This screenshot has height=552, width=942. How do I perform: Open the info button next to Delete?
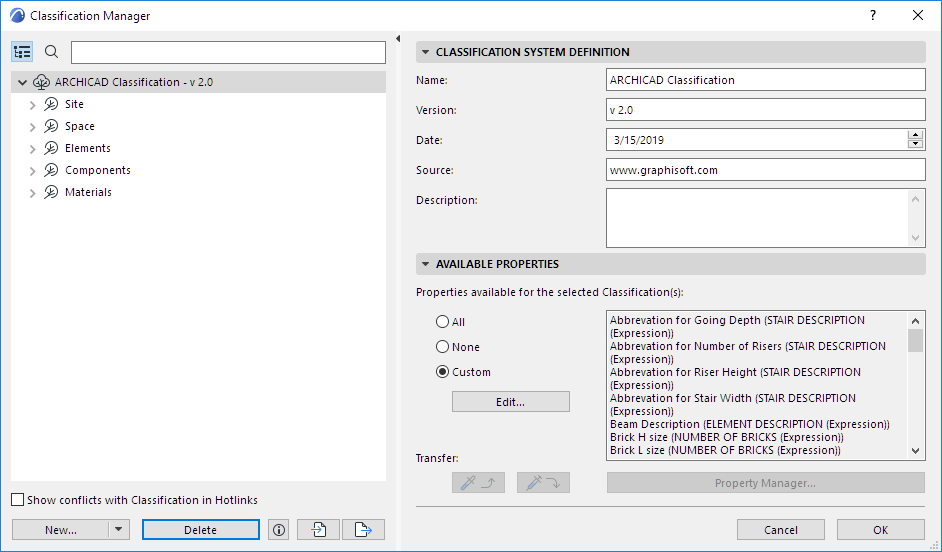(x=279, y=530)
